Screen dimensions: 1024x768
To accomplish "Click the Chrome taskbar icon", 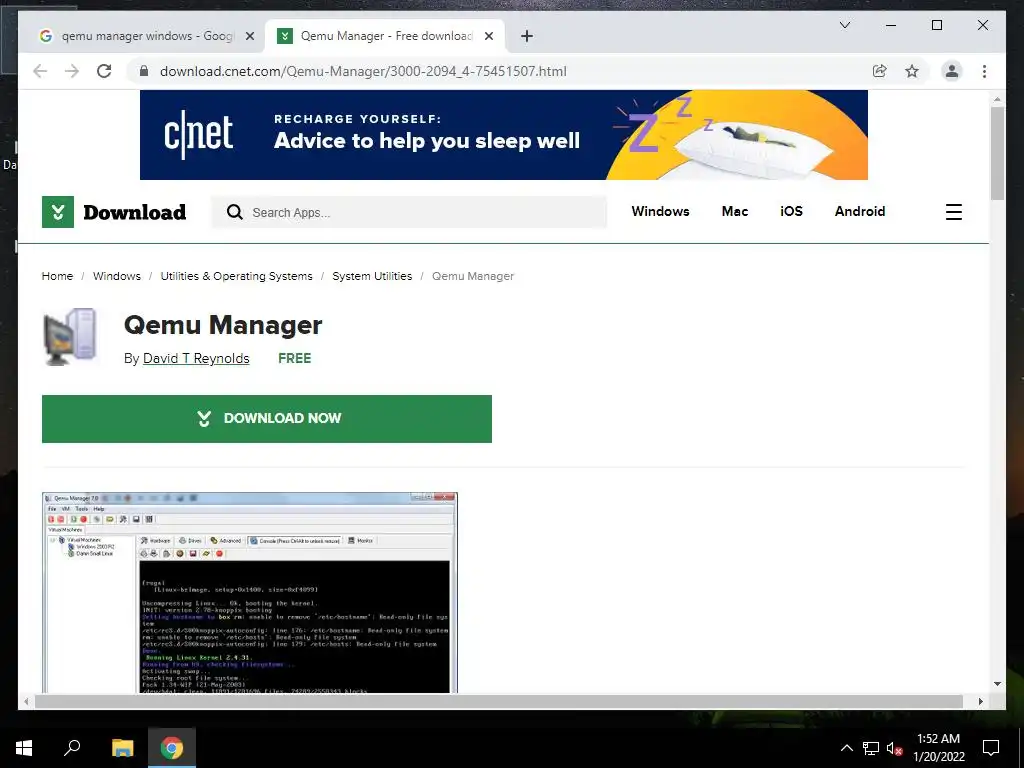I will (x=172, y=748).
